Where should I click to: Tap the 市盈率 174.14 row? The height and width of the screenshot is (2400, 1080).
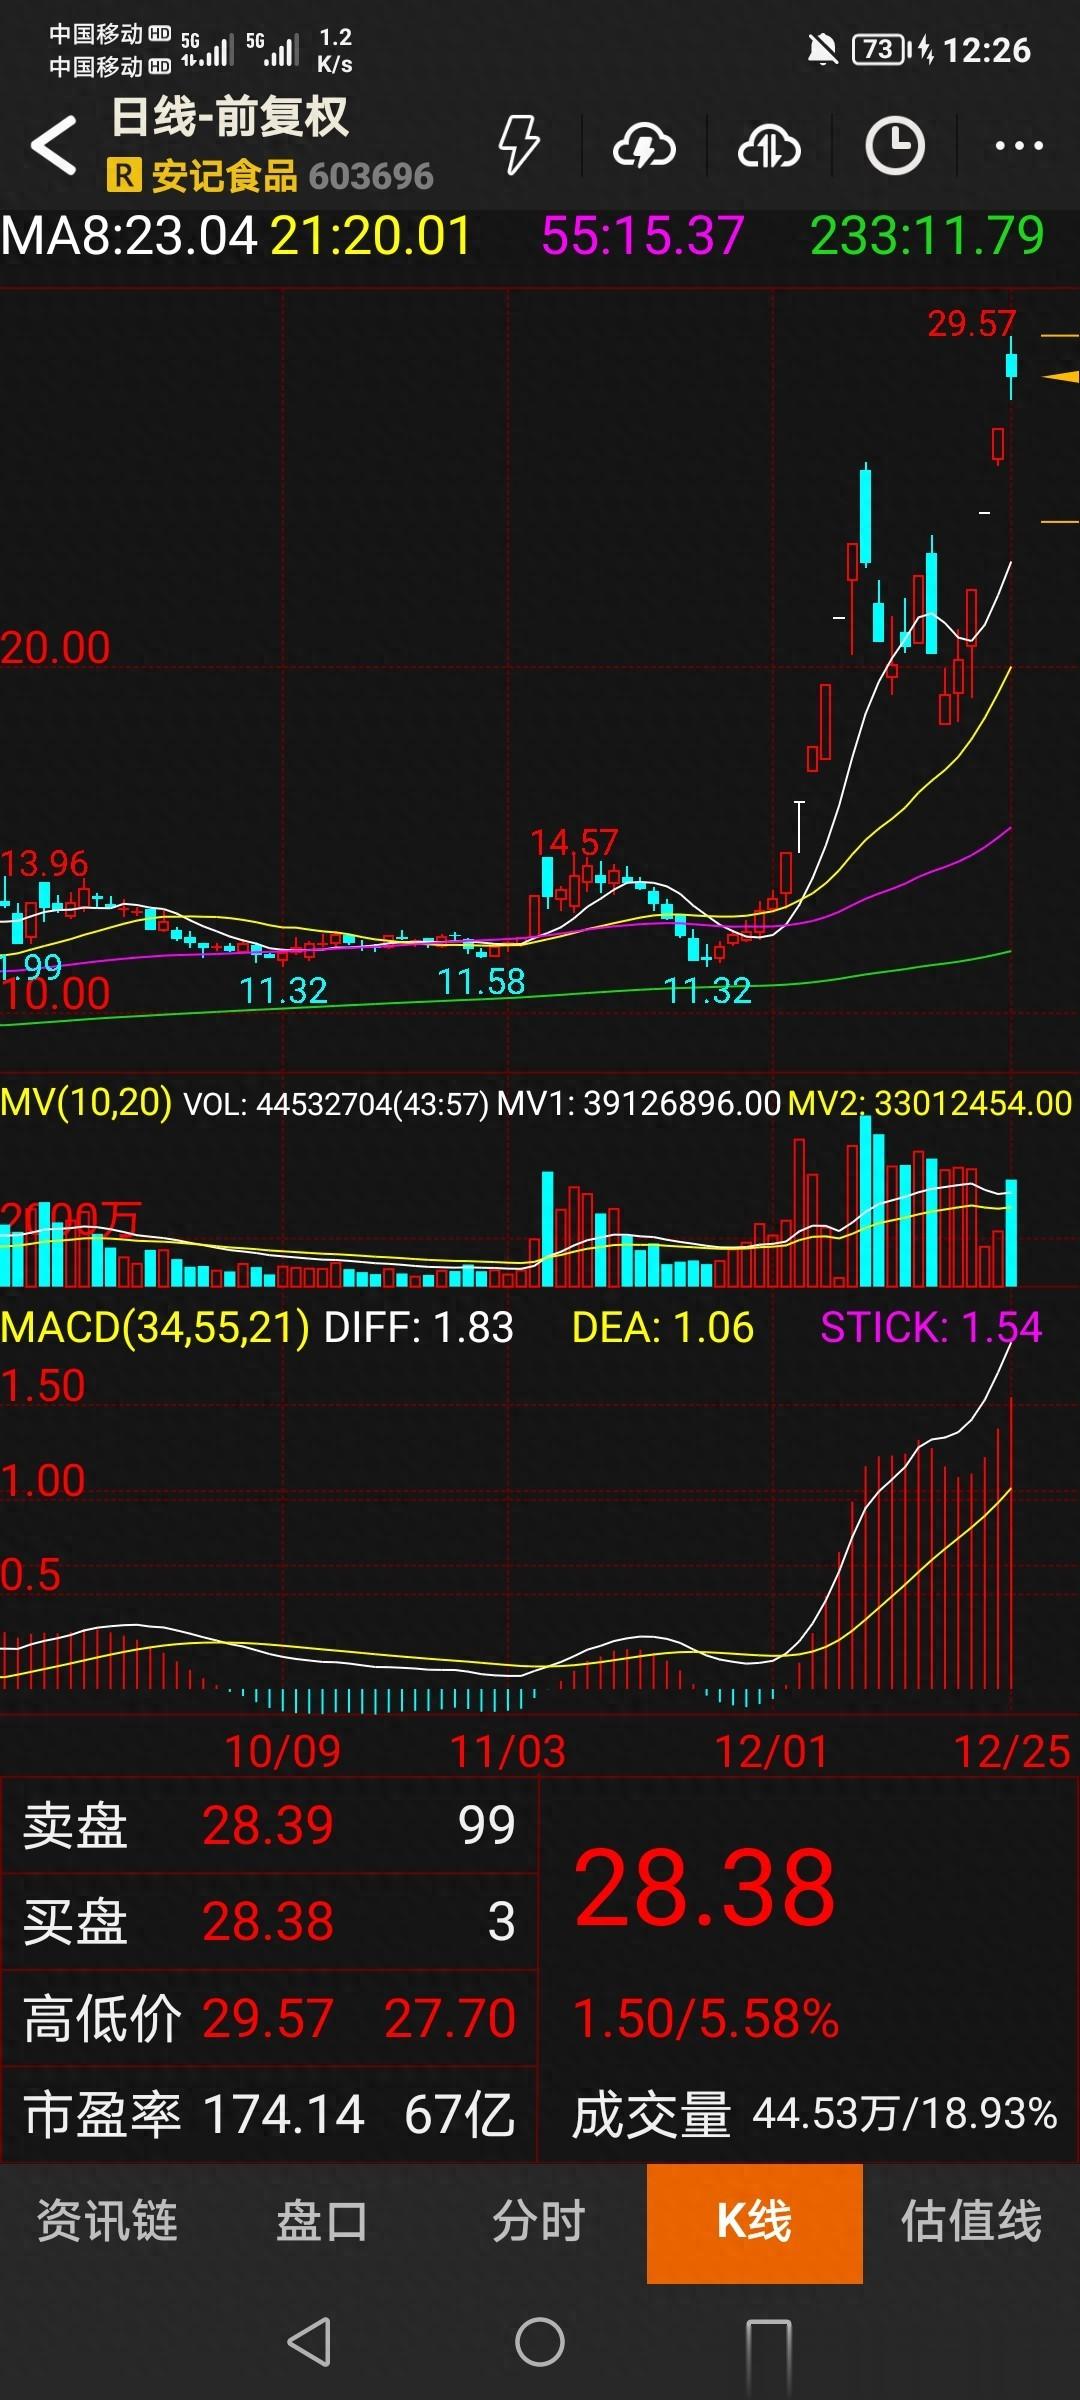(x=269, y=2115)
